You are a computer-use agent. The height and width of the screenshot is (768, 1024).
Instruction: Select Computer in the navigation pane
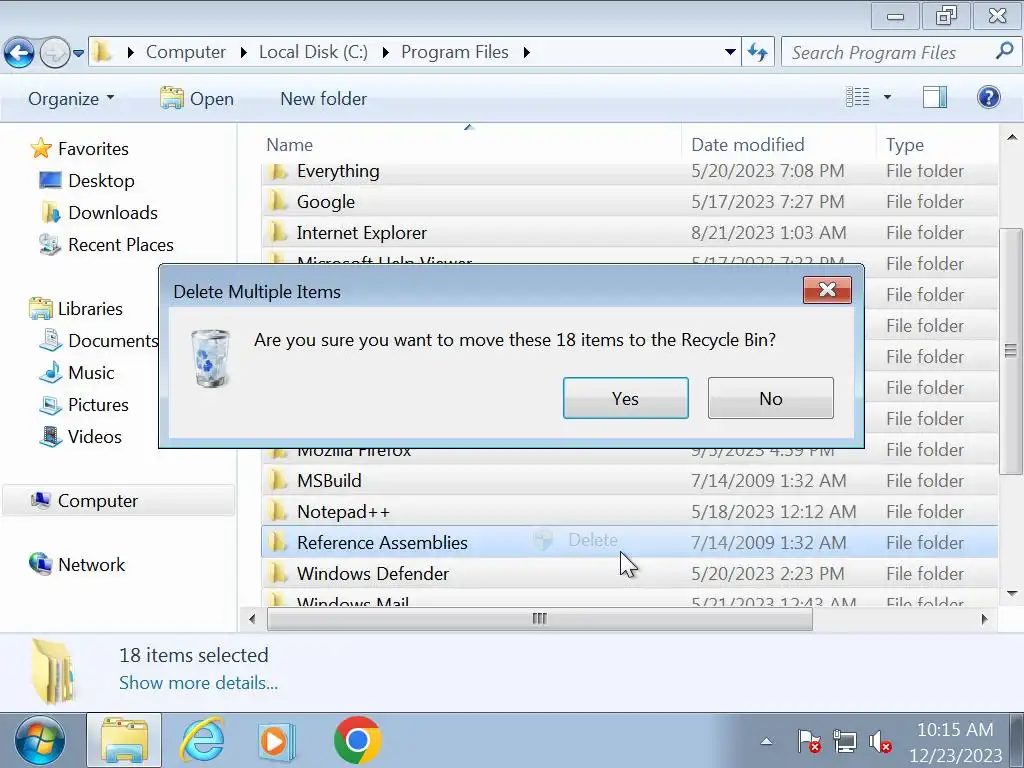click(x=118, y=501)
